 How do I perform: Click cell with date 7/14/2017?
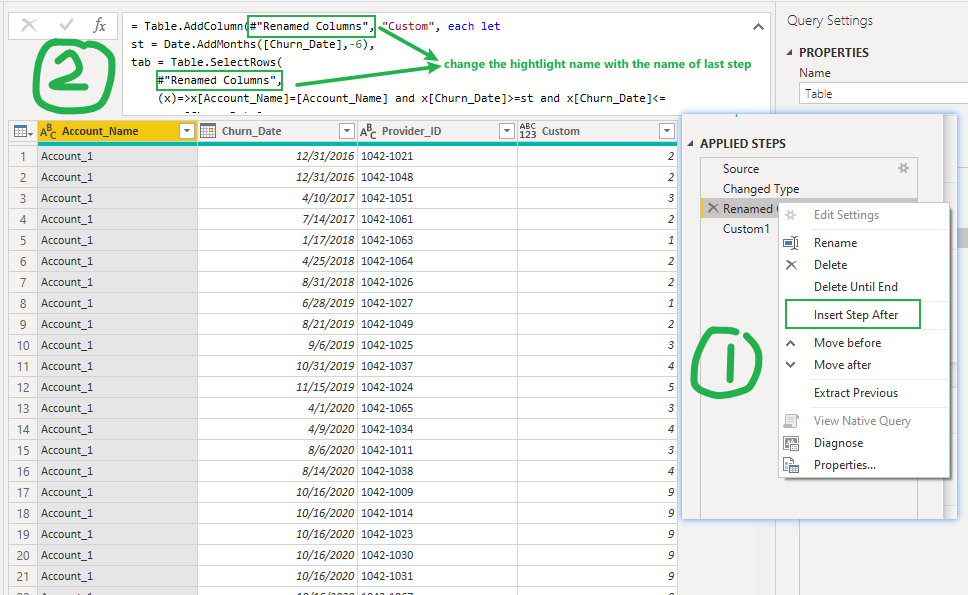click(277, 219)
